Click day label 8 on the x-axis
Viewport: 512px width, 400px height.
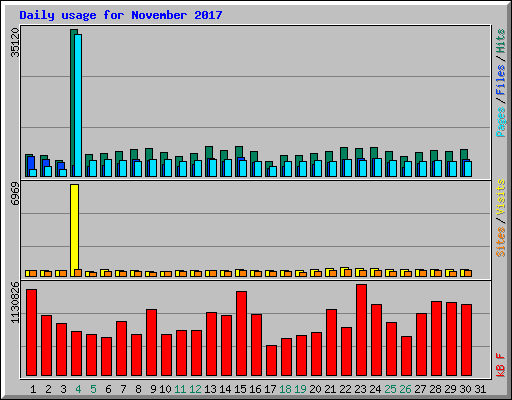pyautogui.click(x=138, y=389)
